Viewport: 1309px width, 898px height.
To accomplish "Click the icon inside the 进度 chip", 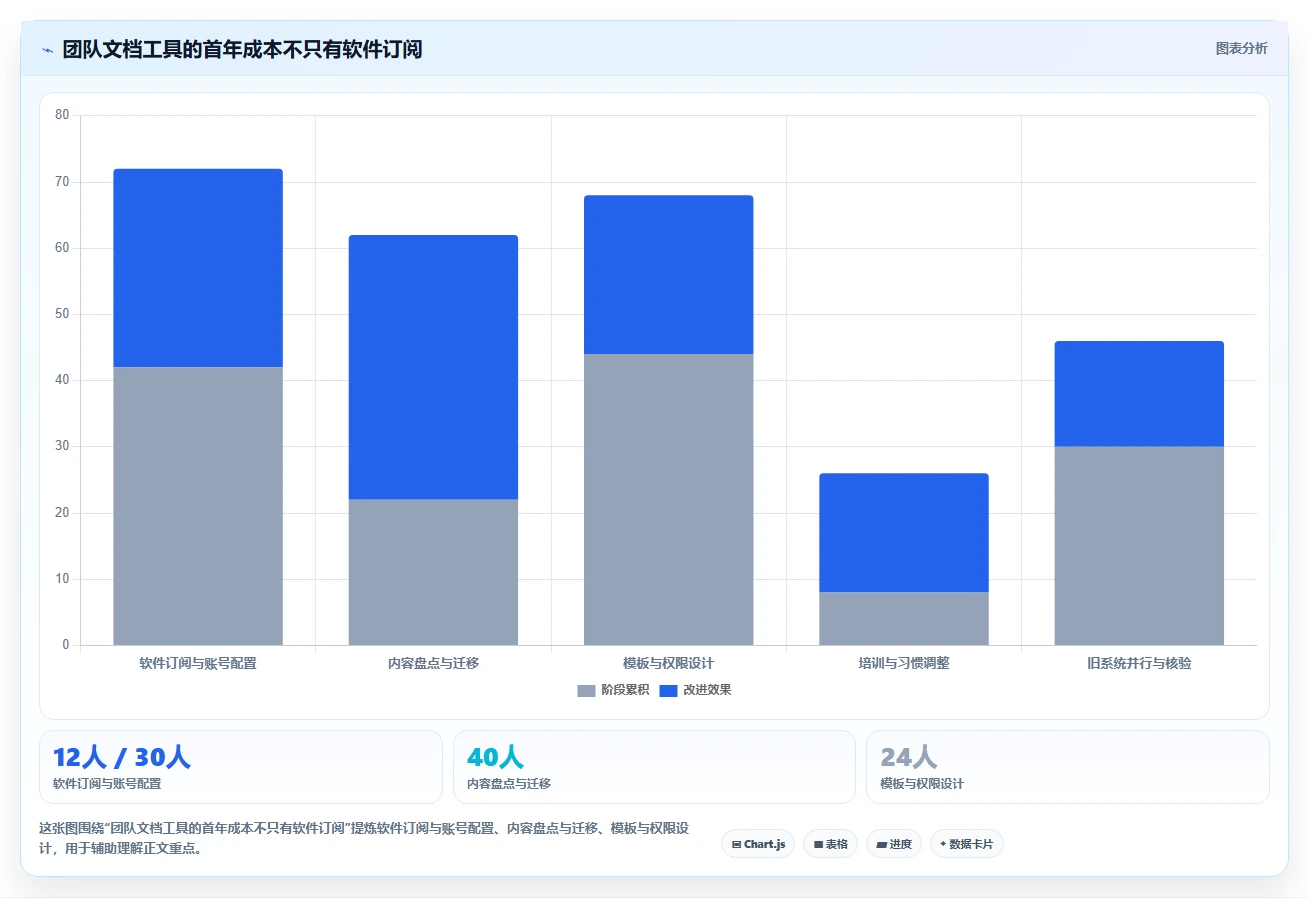I will 881,845.
